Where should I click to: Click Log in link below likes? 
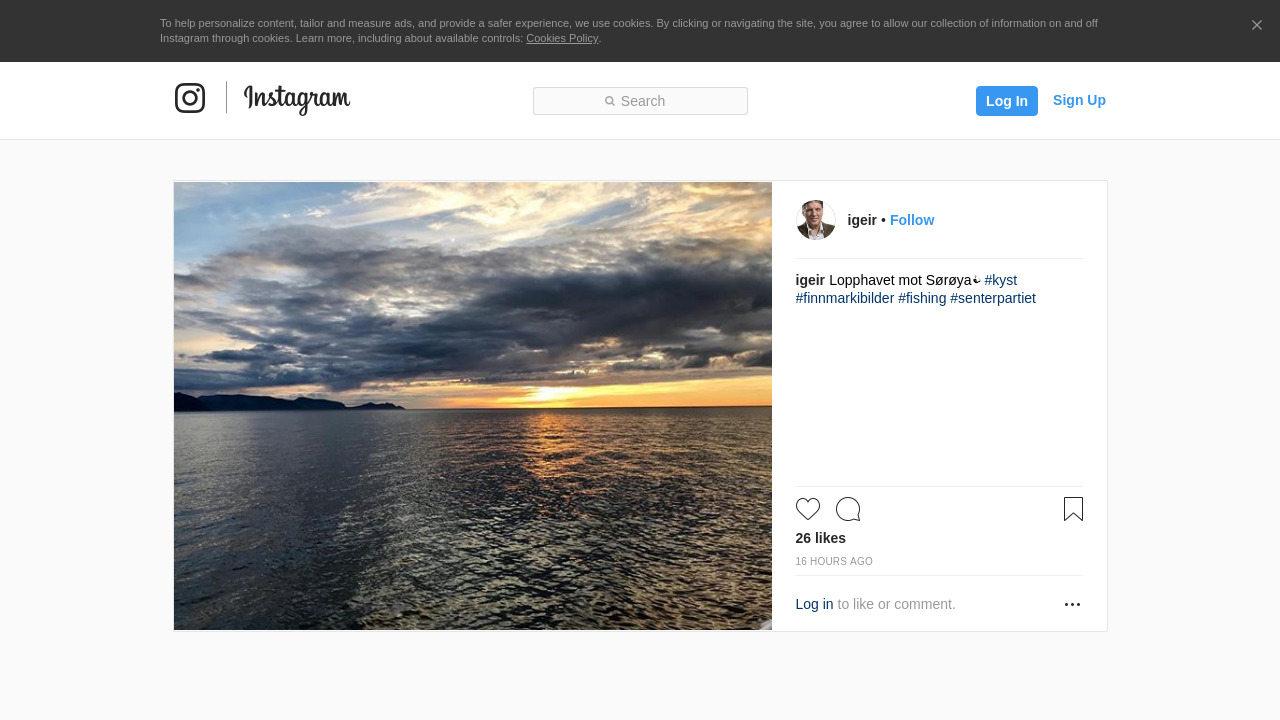click(x=814, y=604)
